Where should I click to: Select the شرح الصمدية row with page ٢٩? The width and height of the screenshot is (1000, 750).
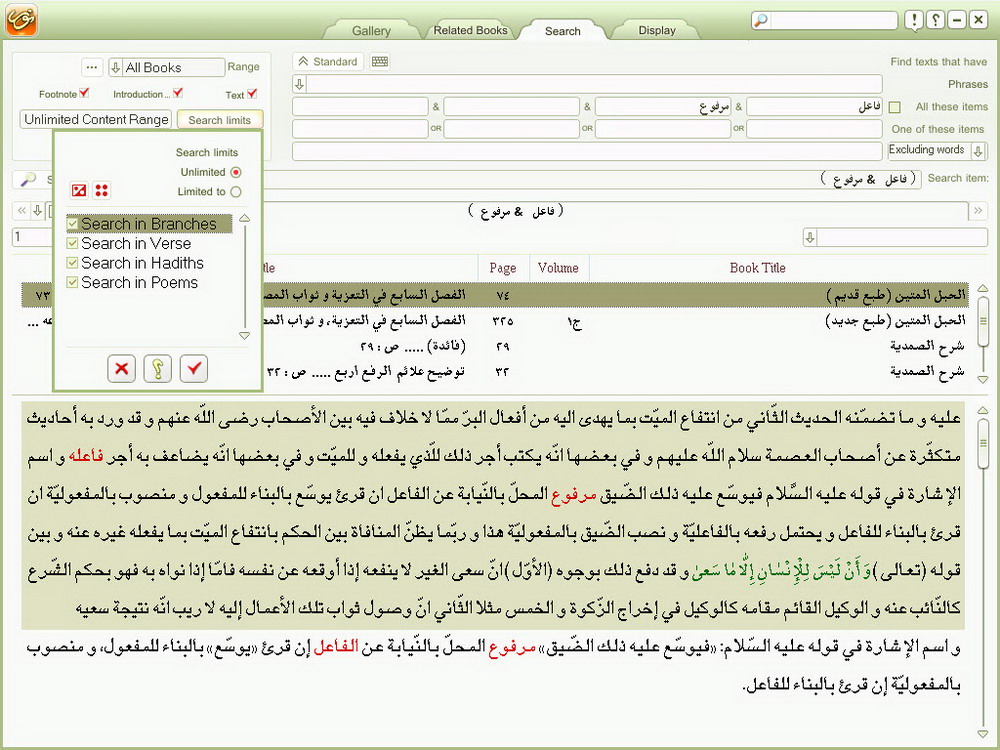[495, 346]
